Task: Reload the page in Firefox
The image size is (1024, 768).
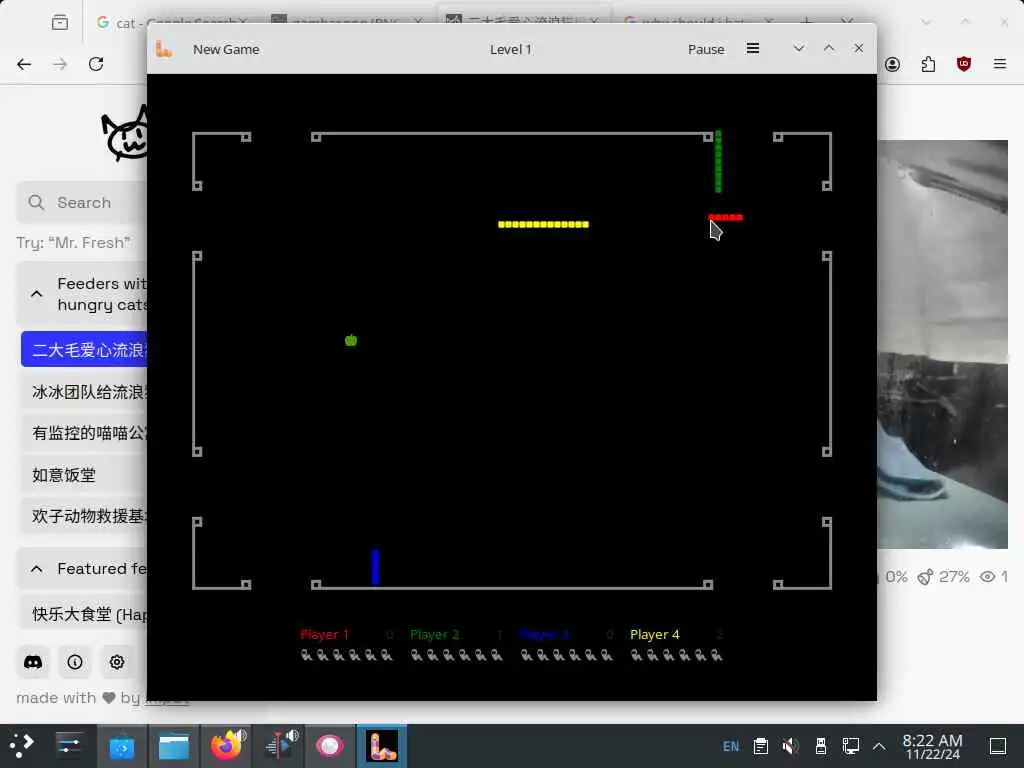Action: pyautogui.click(x=96, y=64)
